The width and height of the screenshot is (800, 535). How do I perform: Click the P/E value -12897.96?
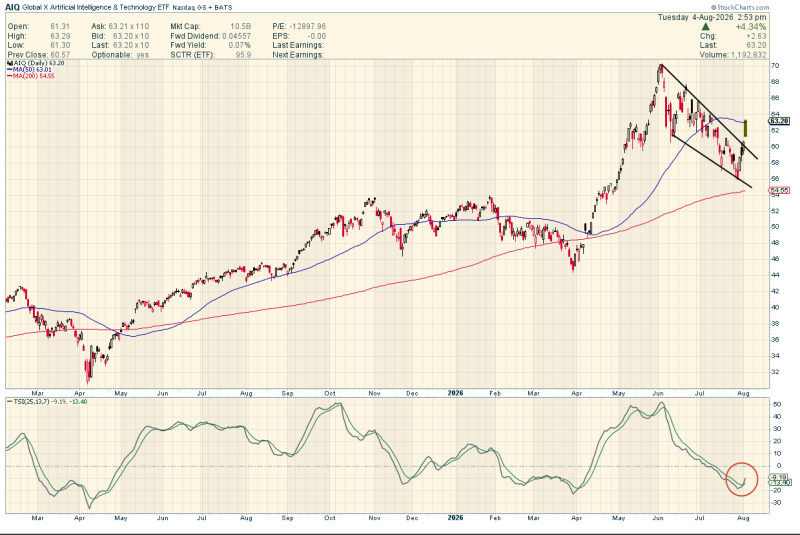[x=308, y=27]
